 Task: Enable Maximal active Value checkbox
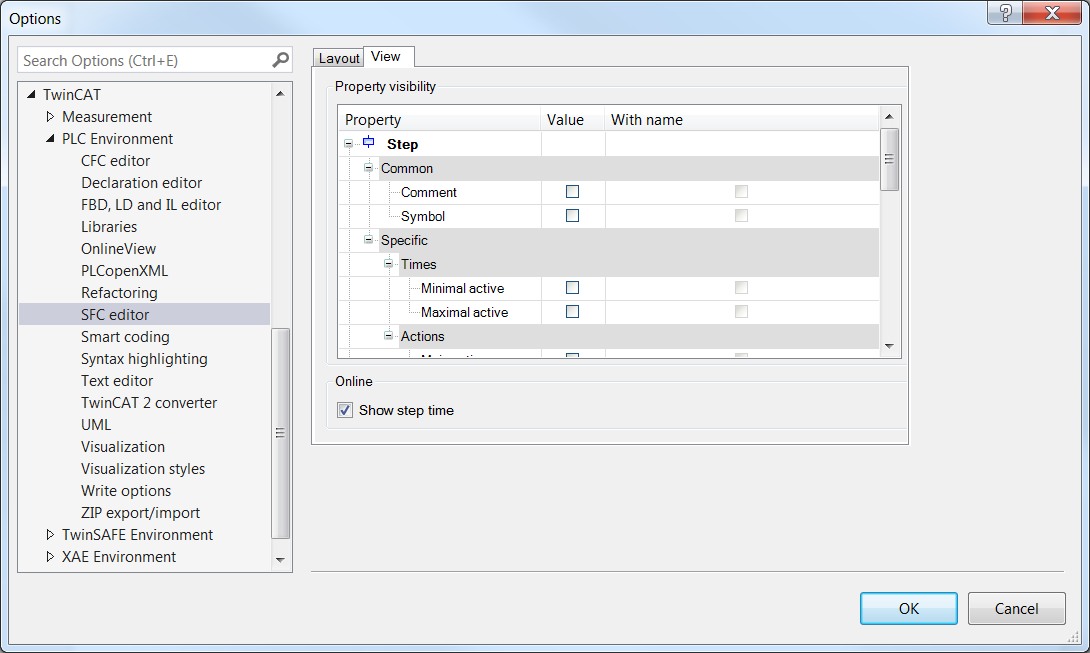(572, 312)
